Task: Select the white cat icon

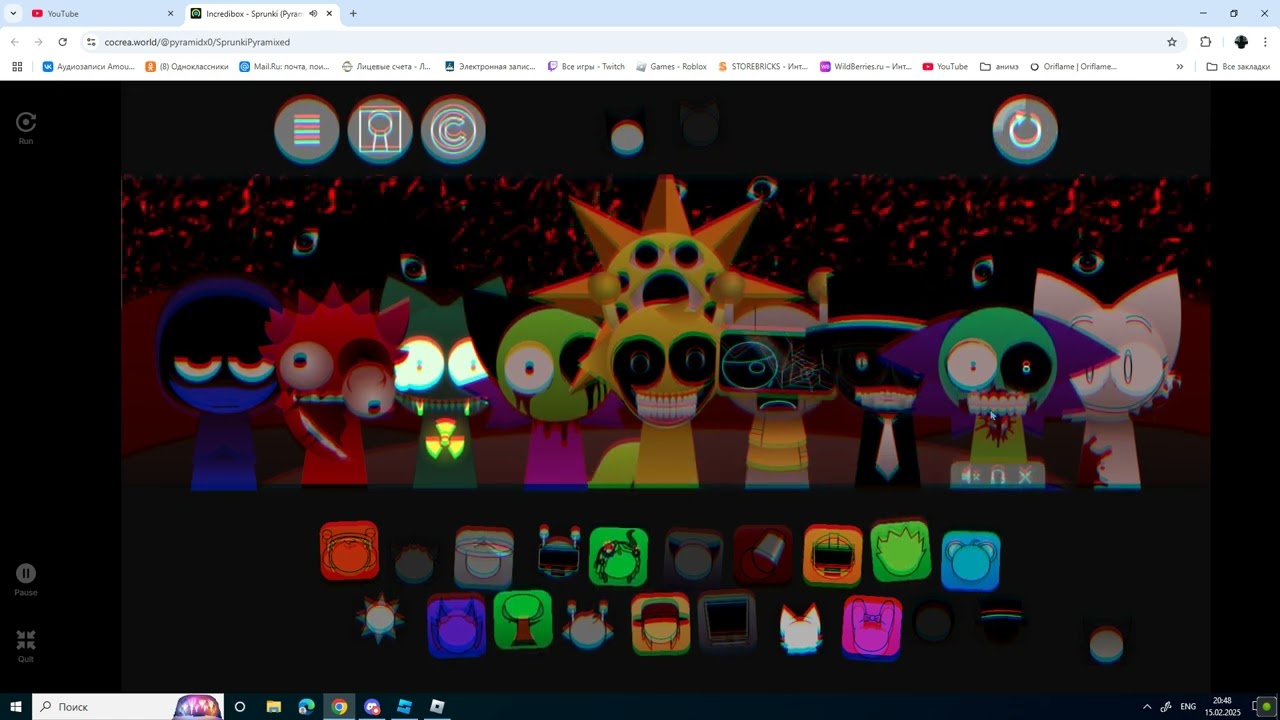Action: (x=800, y=630)
